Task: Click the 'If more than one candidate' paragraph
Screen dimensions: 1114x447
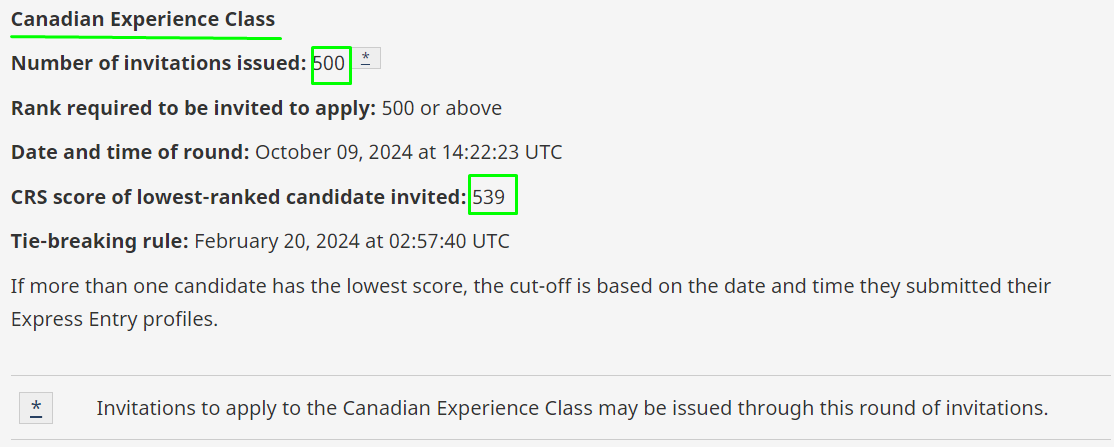Action: pyautogui.click(x=531, y=303)
